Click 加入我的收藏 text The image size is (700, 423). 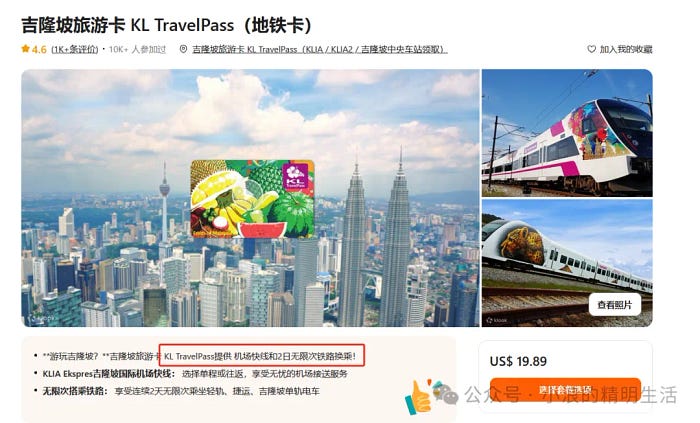coord(626,49)
